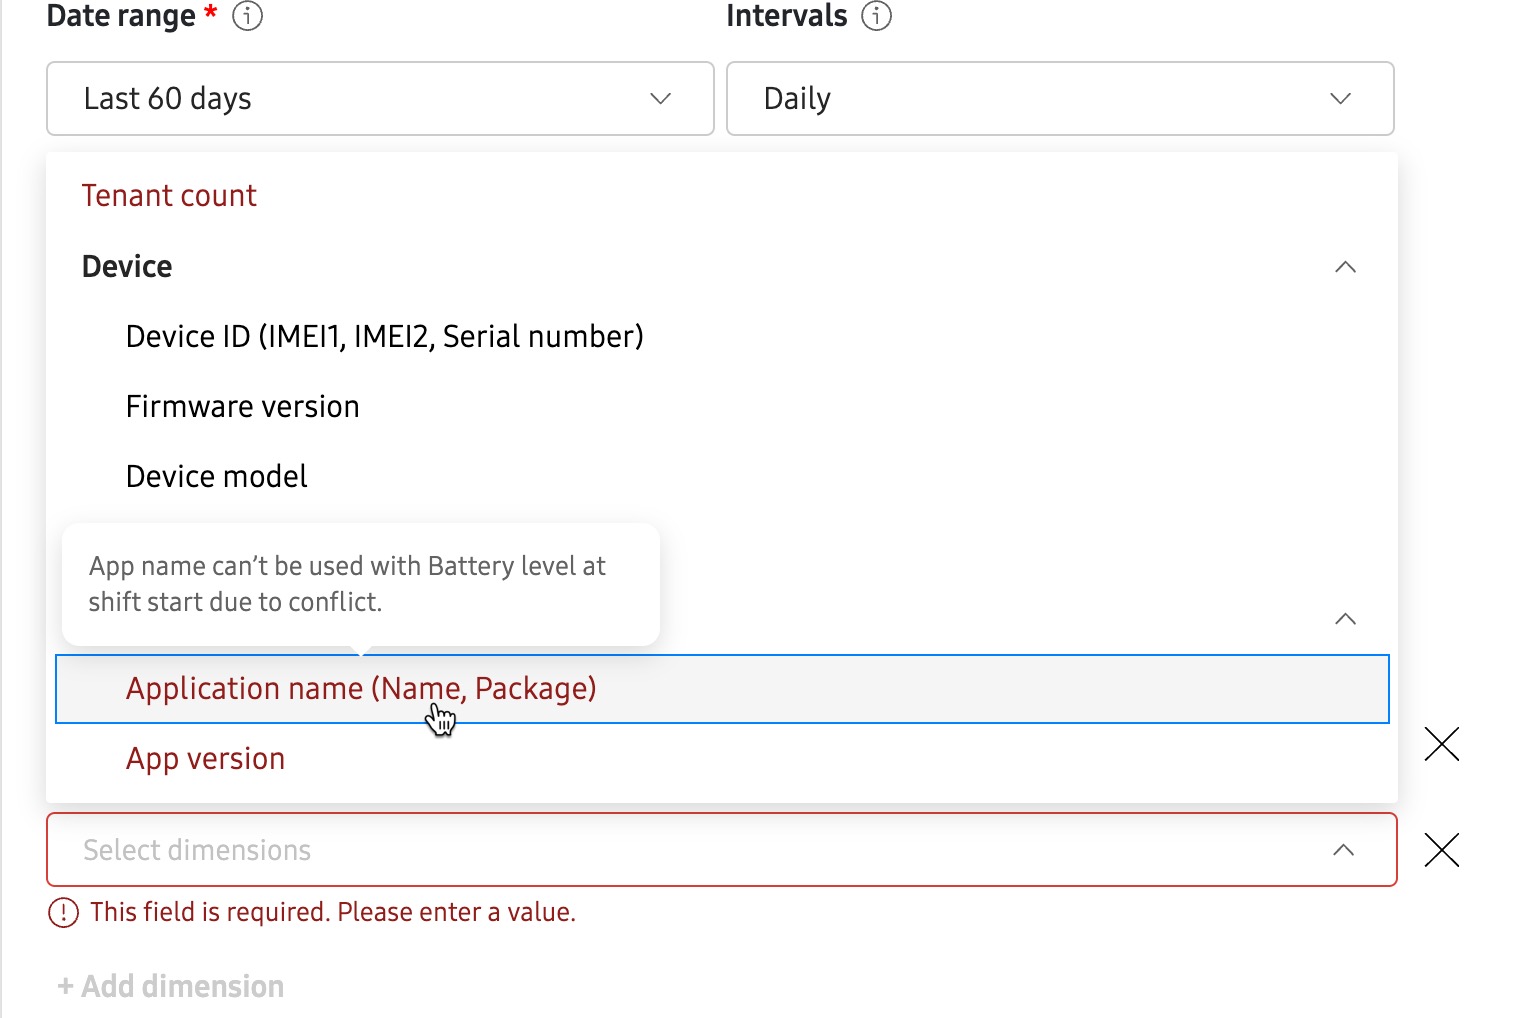
Task: Click the X icon next to Select dimensions field
Action: pos(1441,849)
